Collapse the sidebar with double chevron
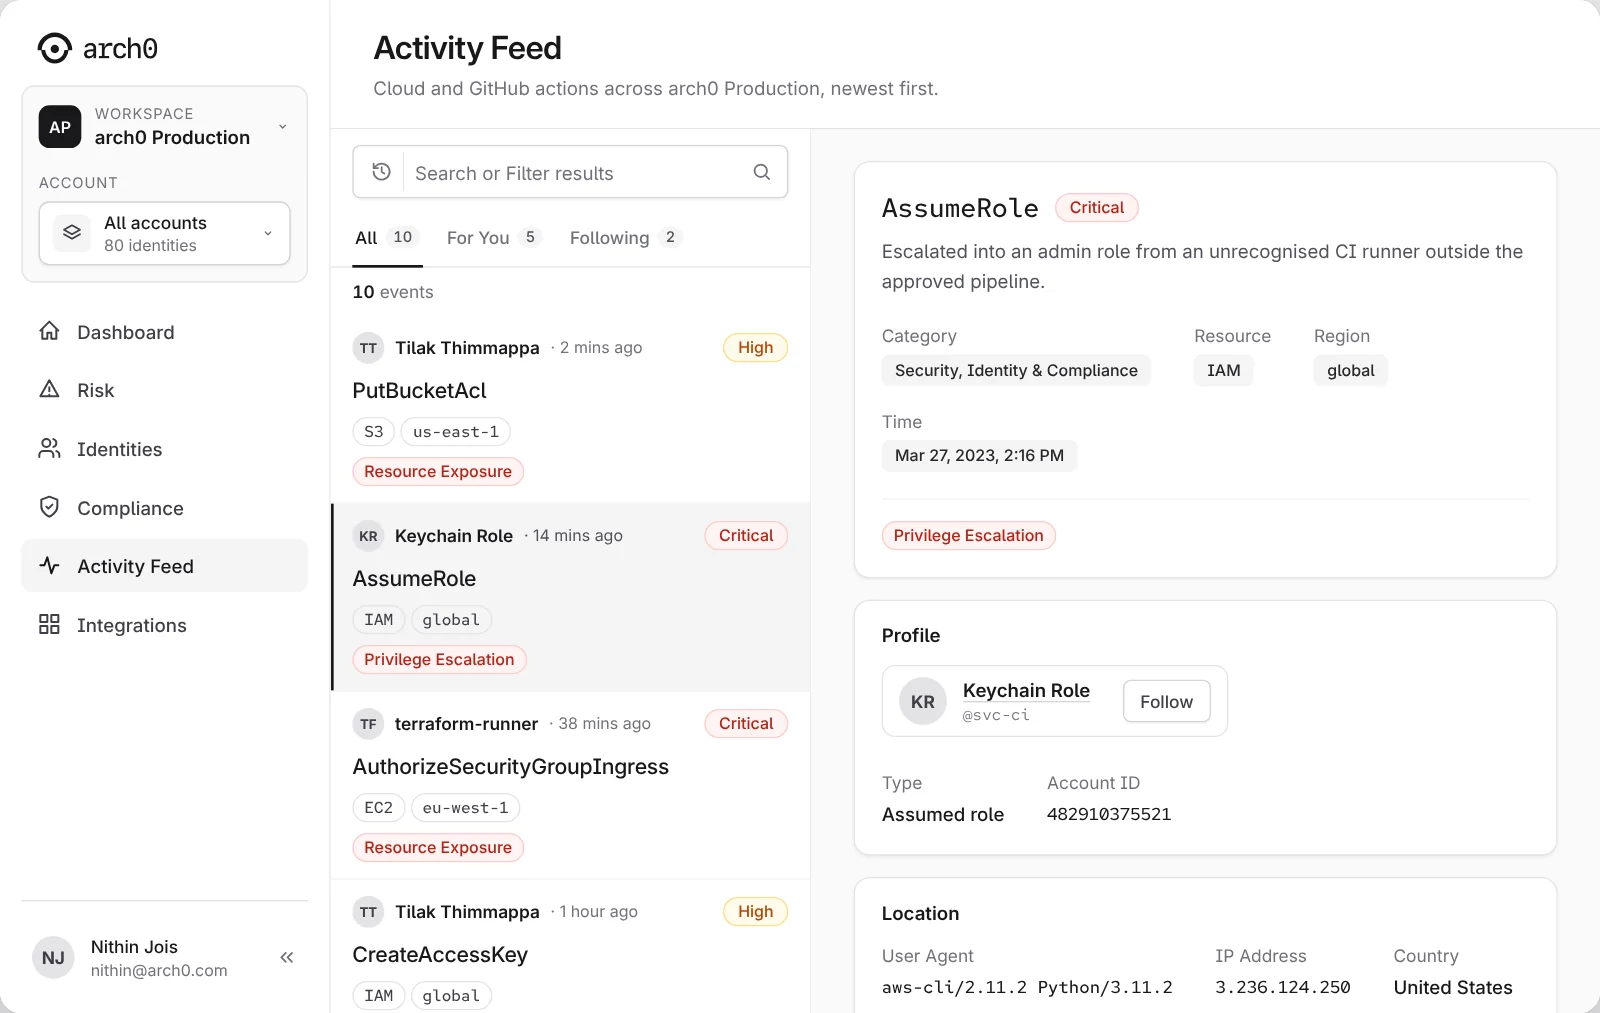This screenshot has height=1013, width=1600. [287, 957]
